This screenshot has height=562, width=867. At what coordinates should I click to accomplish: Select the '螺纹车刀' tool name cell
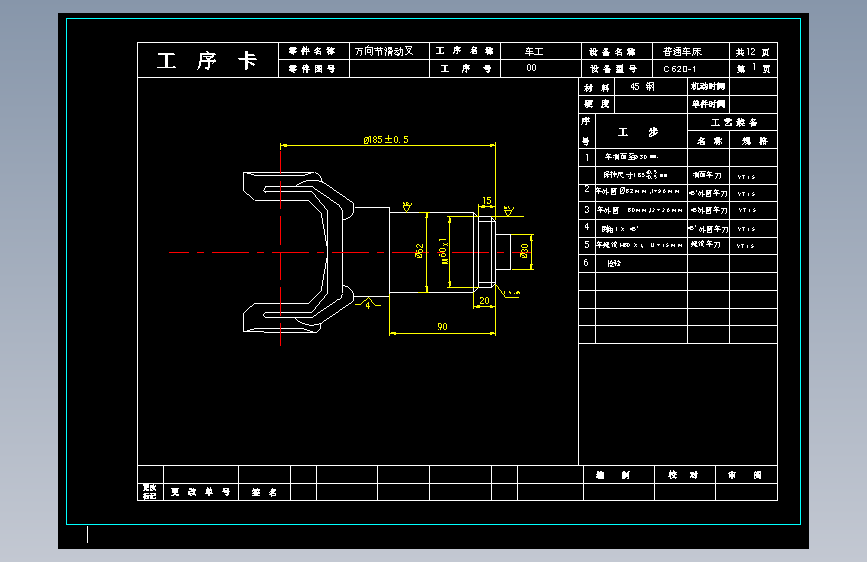708,245
